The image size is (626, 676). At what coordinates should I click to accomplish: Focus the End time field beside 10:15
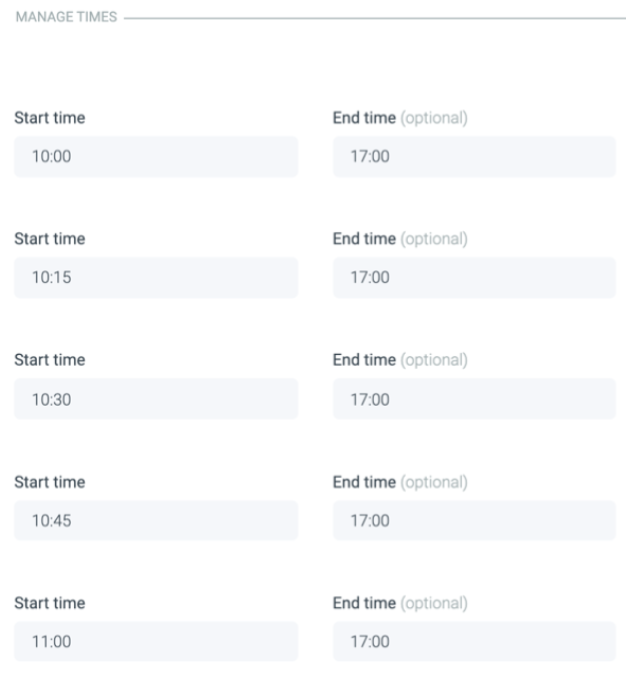[x=474, y=278]
